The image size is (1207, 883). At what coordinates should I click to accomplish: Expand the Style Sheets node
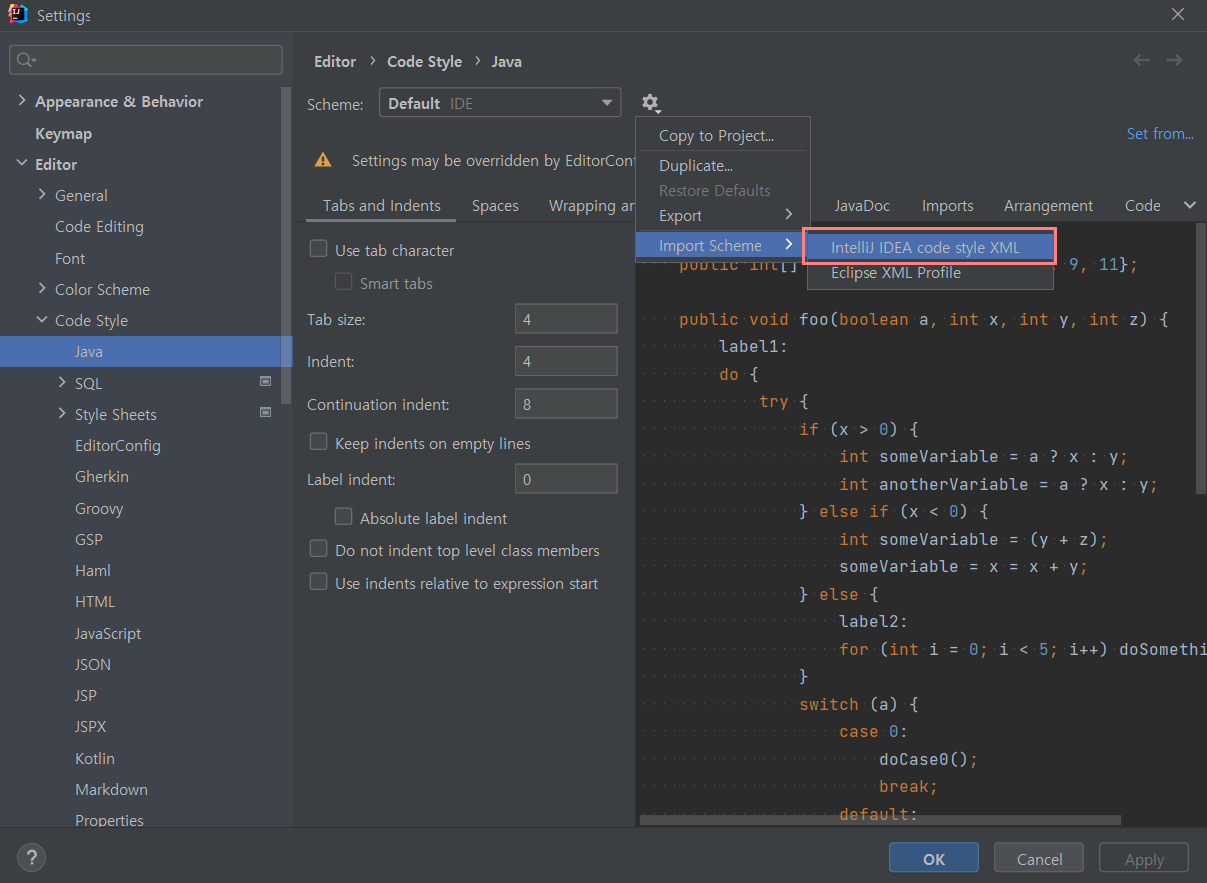[63, 414]
